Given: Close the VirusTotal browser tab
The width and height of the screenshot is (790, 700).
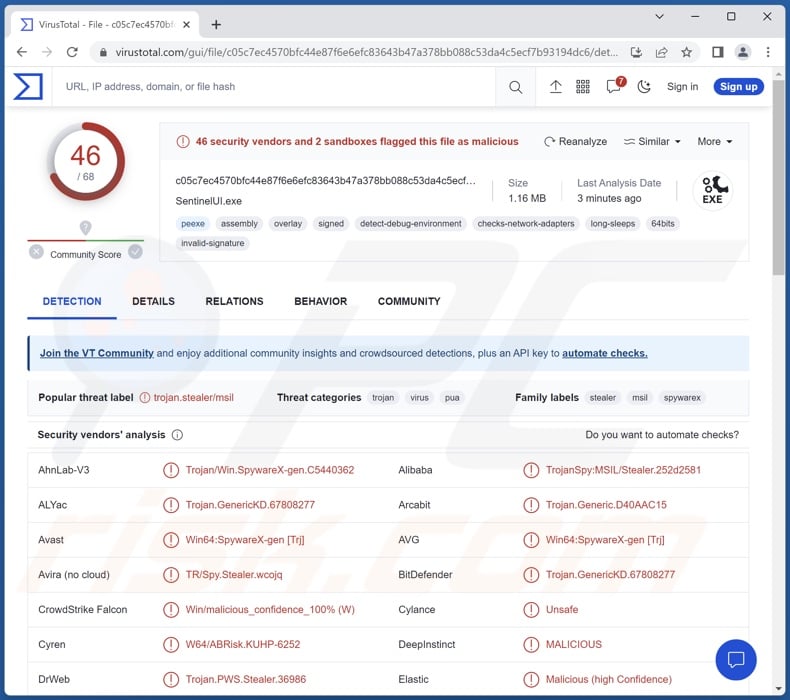Looking at the screenshot, I should [186, 24].
